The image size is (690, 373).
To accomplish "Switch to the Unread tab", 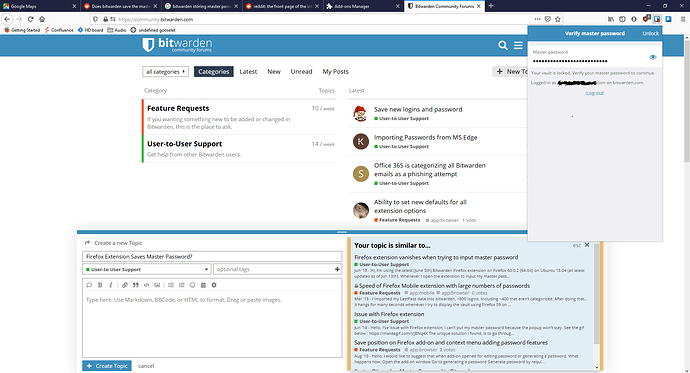I will point(301,71).
